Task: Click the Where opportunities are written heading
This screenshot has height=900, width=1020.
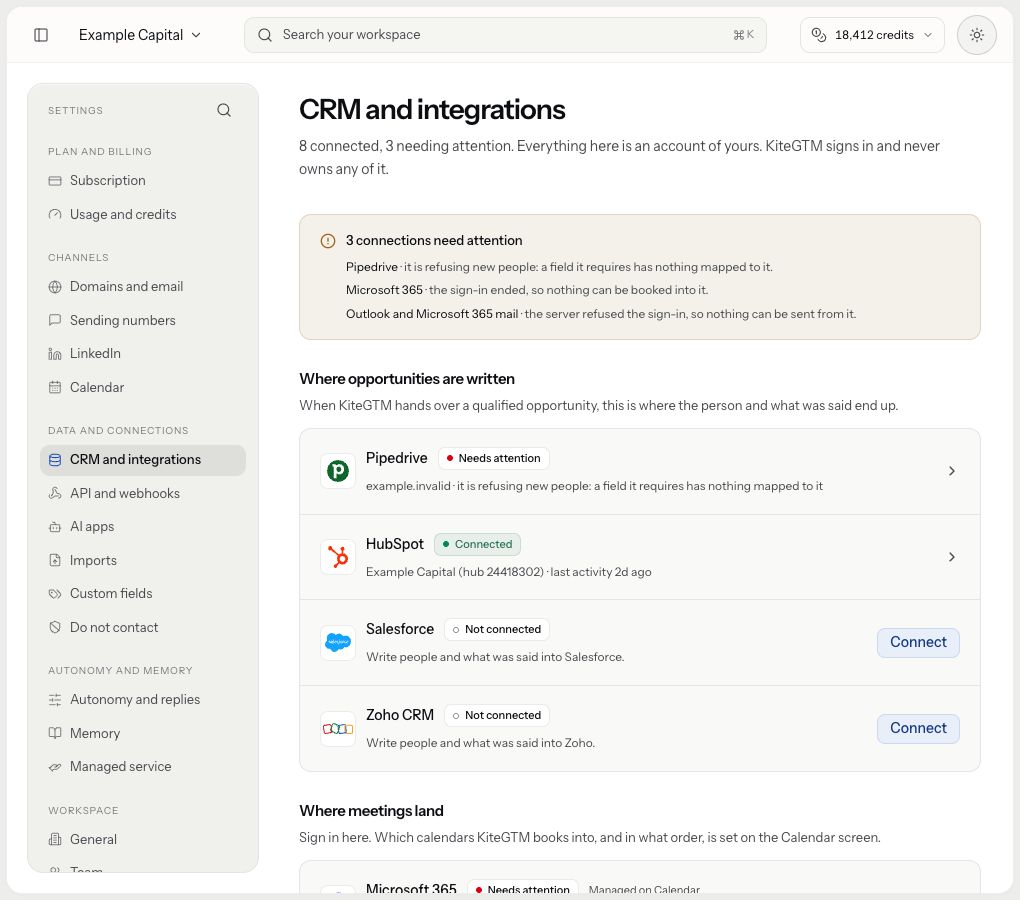Action: point(407,379)
